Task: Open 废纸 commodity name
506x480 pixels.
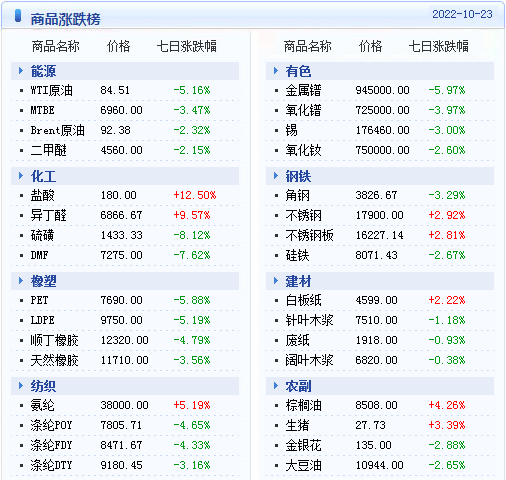Action: 297,340
